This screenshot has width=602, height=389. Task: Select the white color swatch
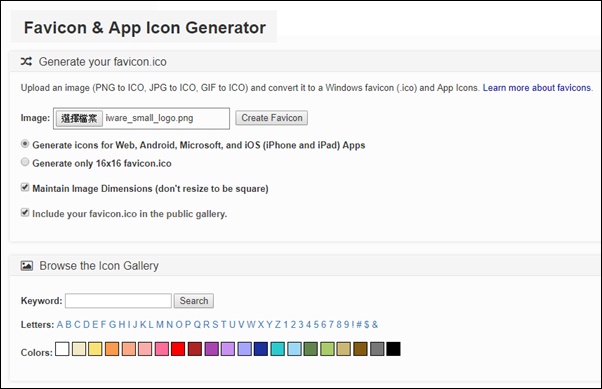[x=62, y=349]
